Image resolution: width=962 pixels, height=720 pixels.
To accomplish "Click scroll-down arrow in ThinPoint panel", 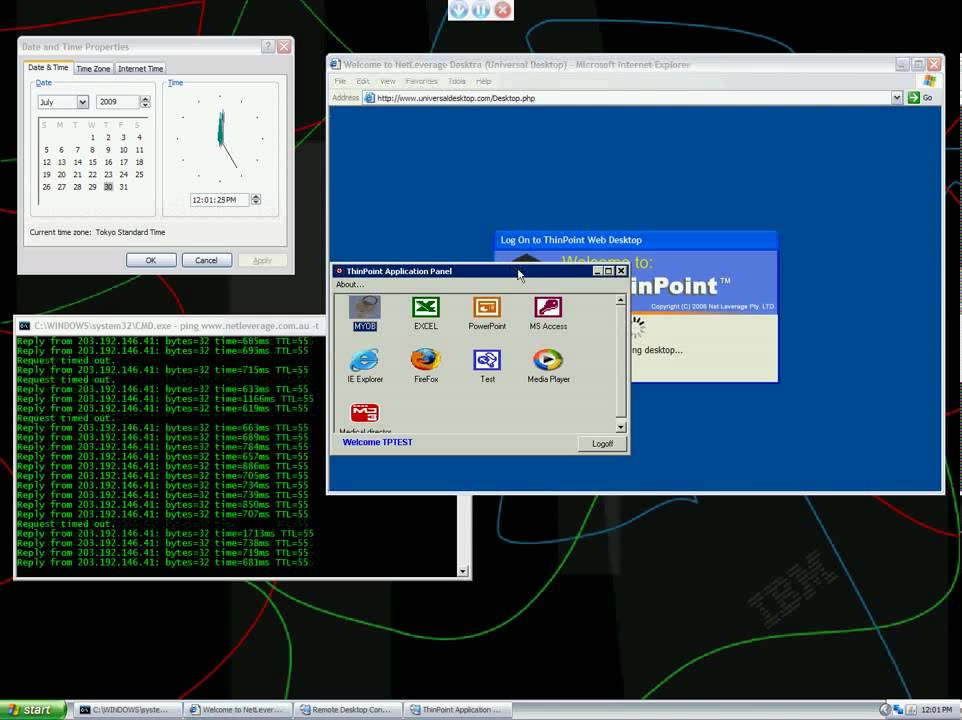I will (x=620, y=427).
